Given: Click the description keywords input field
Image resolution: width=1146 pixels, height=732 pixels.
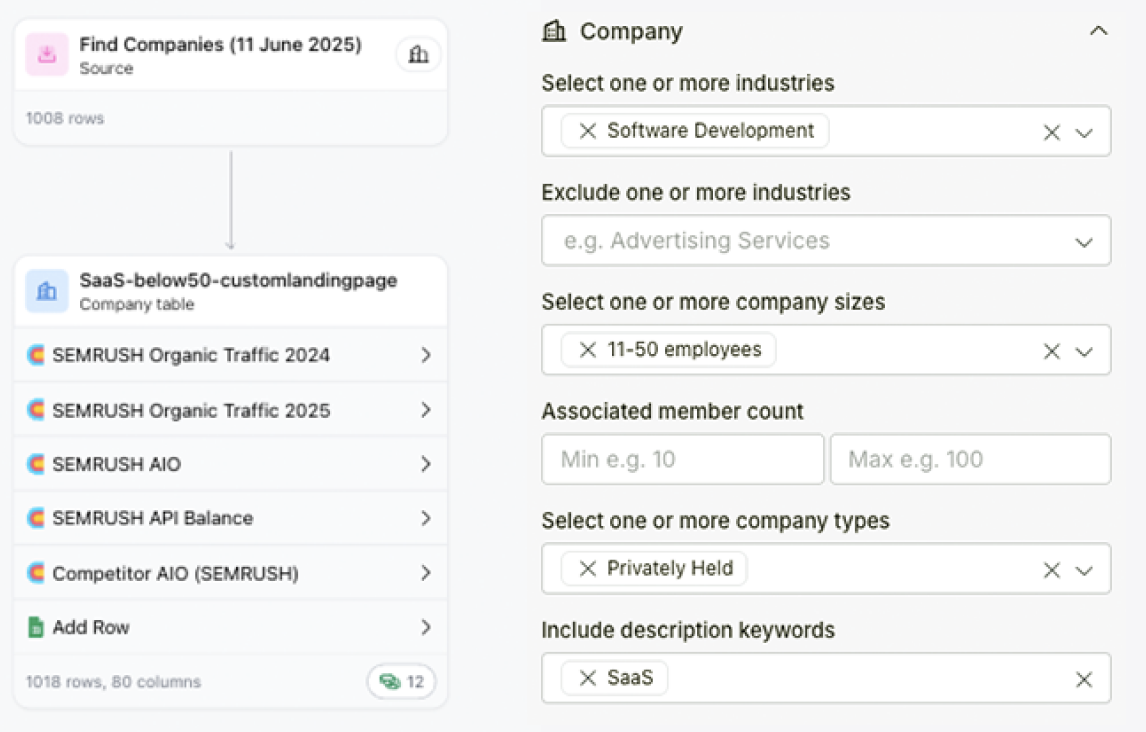Looking at the screenshot, I should 826,678.
